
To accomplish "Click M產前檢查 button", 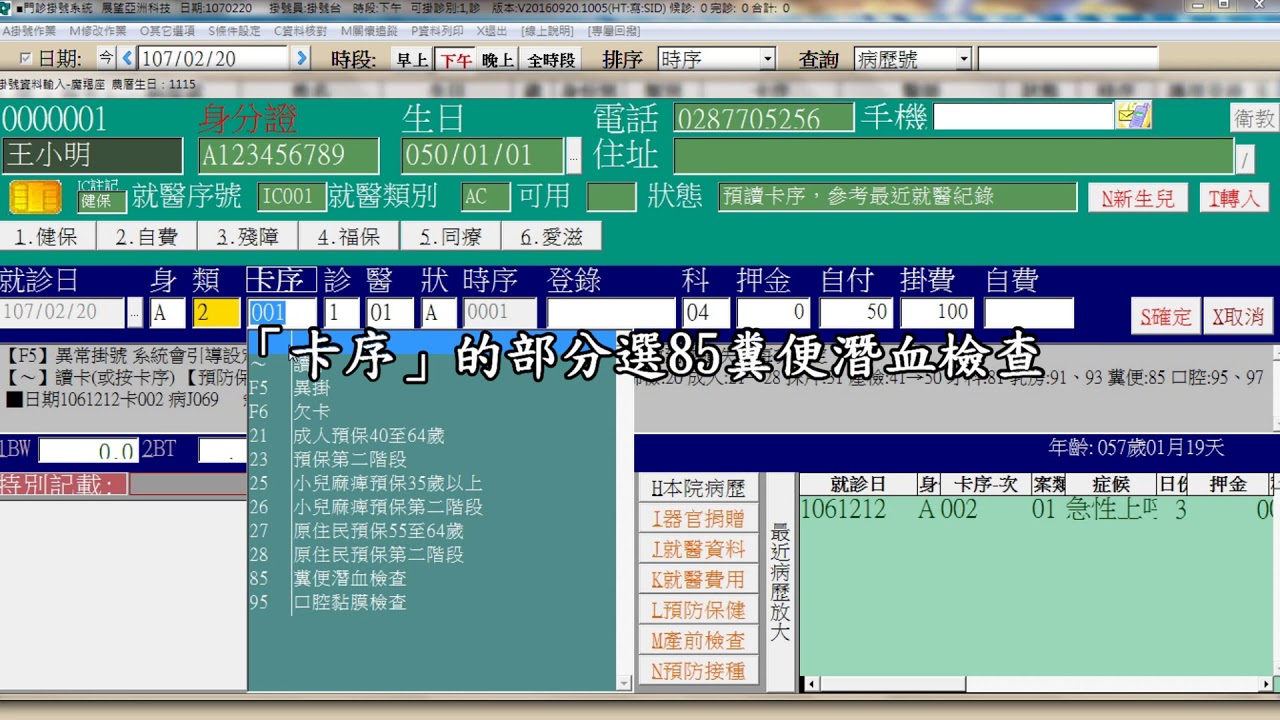I will click(x=698, y=640).
